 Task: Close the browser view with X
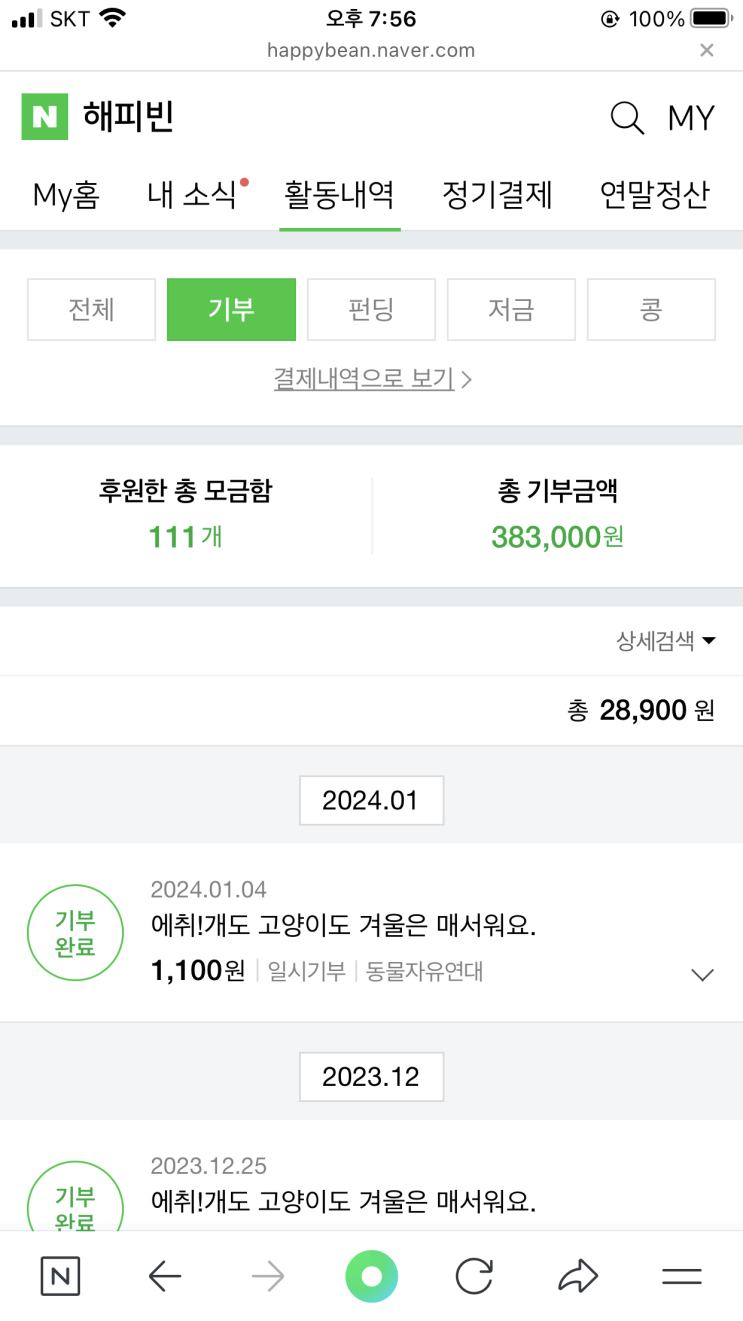[707, 50]
